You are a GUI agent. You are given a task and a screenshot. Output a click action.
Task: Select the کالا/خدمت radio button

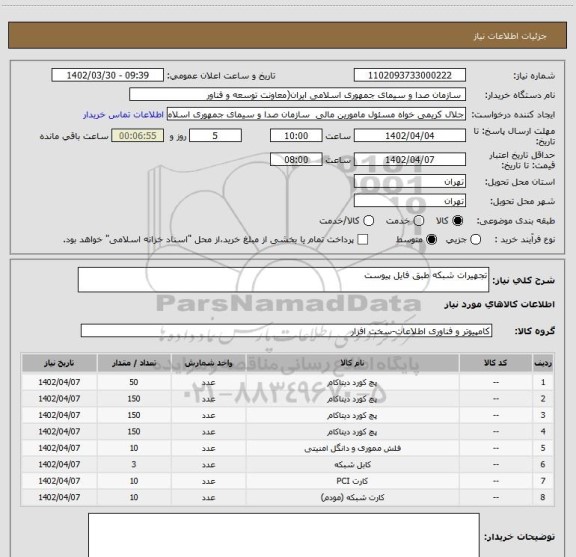(368, 220)
